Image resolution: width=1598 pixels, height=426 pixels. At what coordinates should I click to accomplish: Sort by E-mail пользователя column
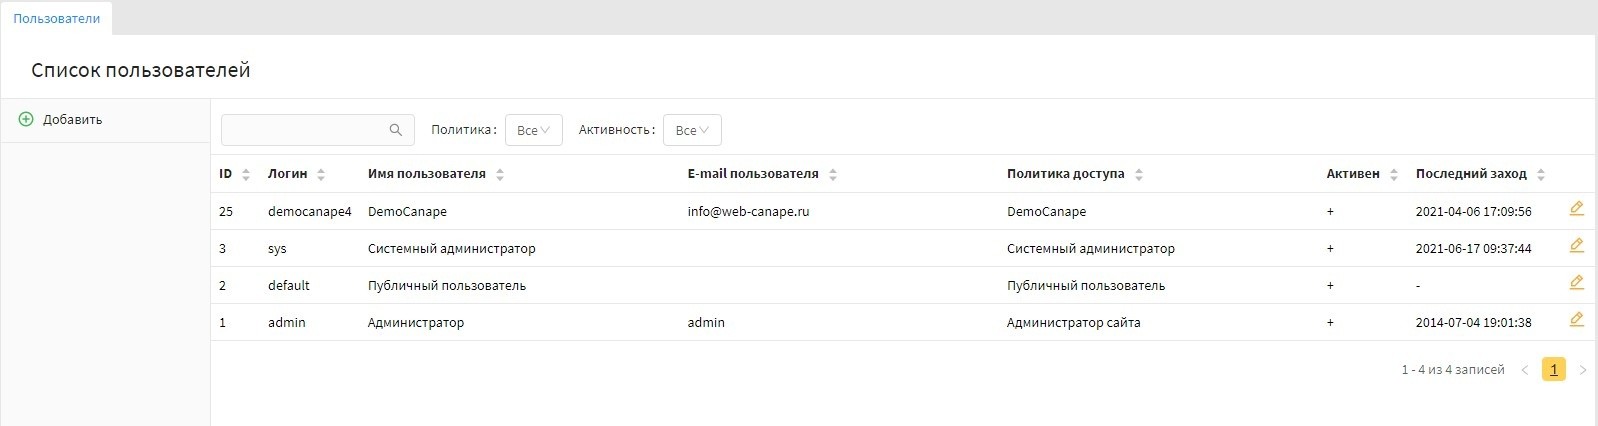click(x=753, y=174)
